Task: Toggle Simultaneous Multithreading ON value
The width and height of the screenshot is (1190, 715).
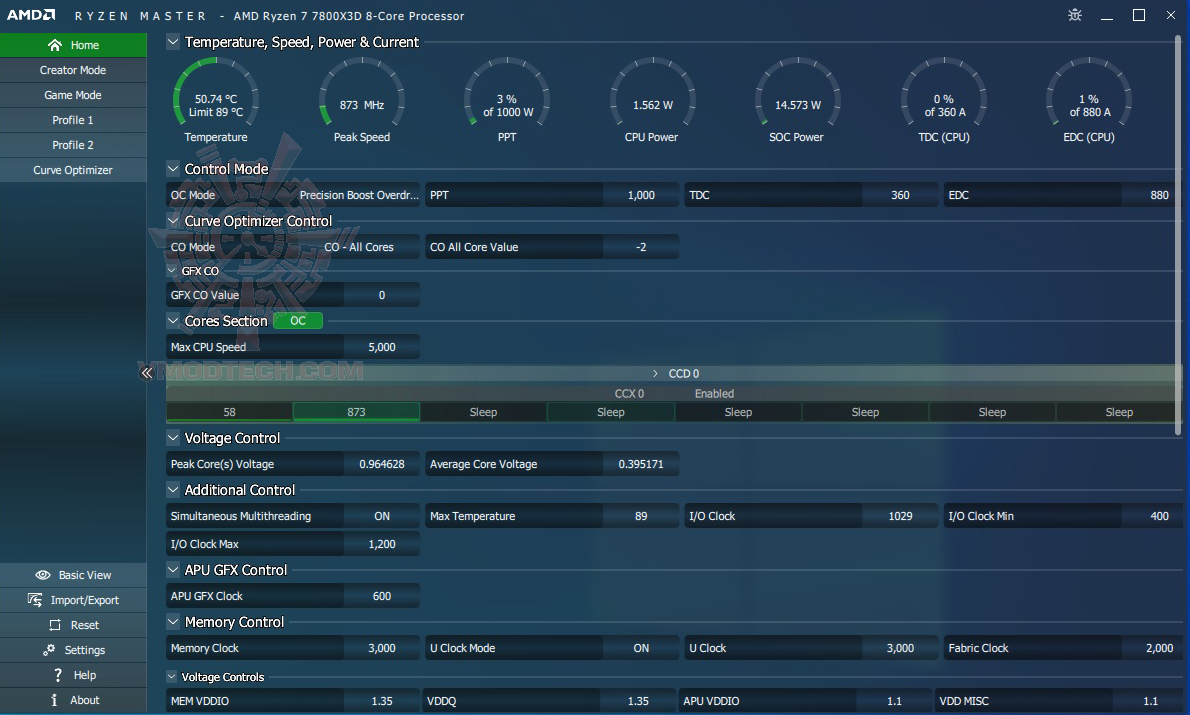Action: [382, 516]
